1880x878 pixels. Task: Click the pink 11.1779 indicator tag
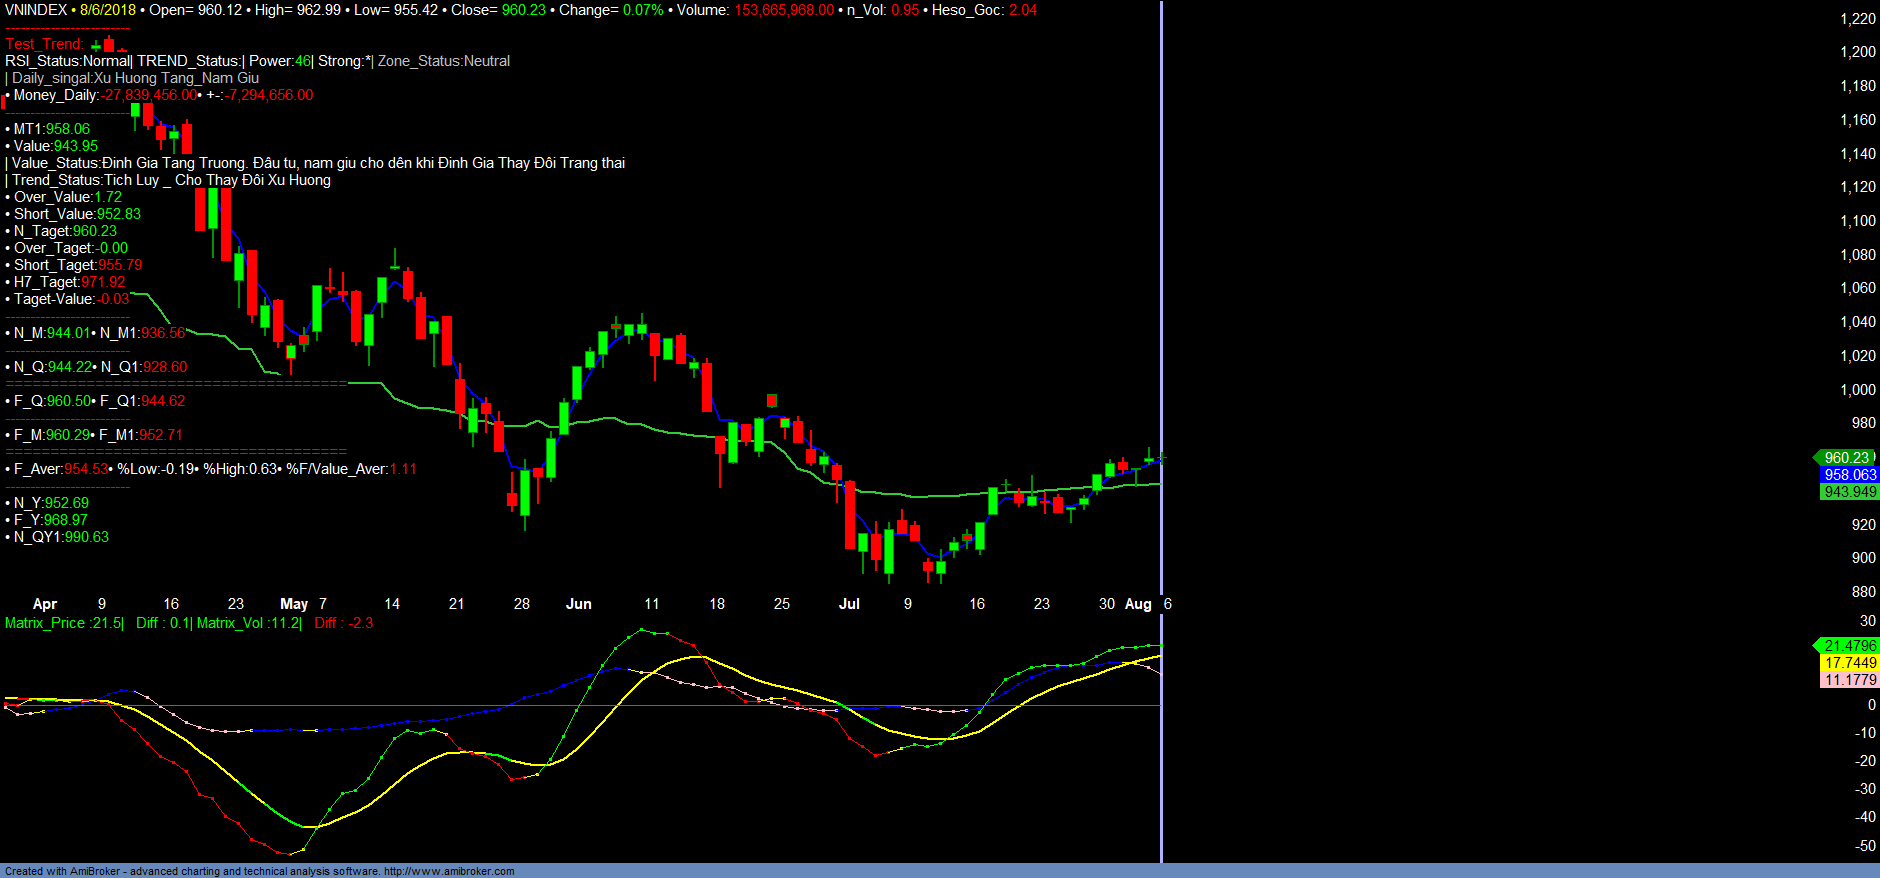(x=1849, y=680)
